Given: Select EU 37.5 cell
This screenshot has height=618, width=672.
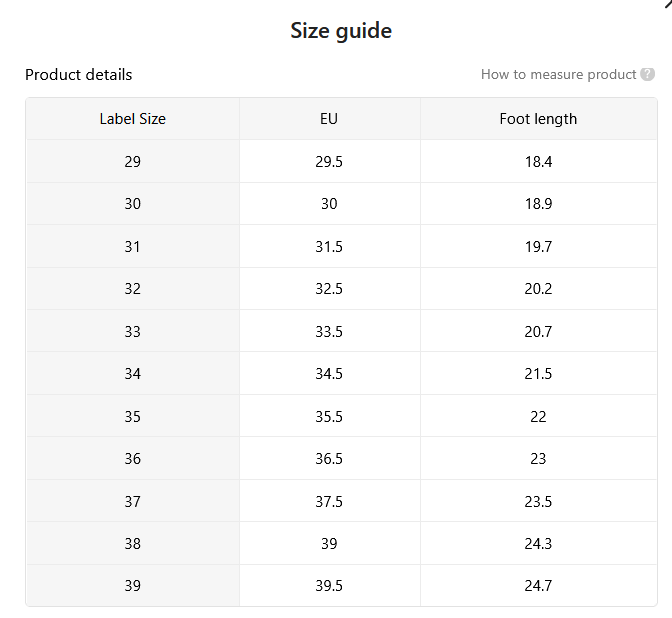Looking at the screenshot, I should pyautogui.click(x=329, y=501).
